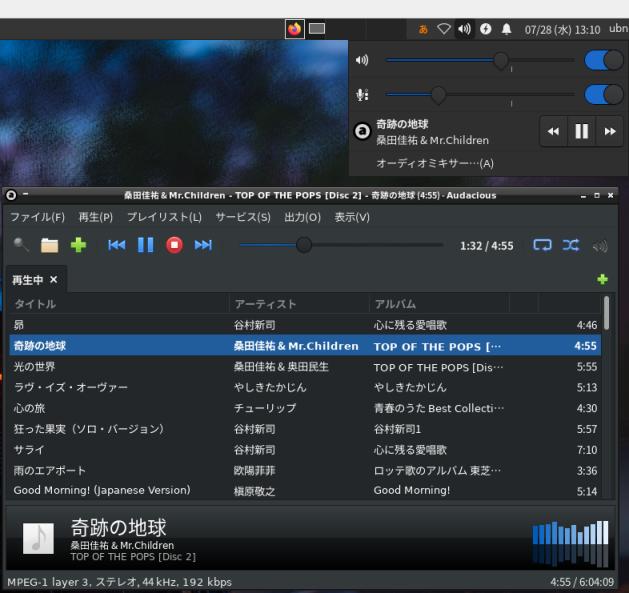
Task: Open the 再生(P) menu
Action: [96, 217]
